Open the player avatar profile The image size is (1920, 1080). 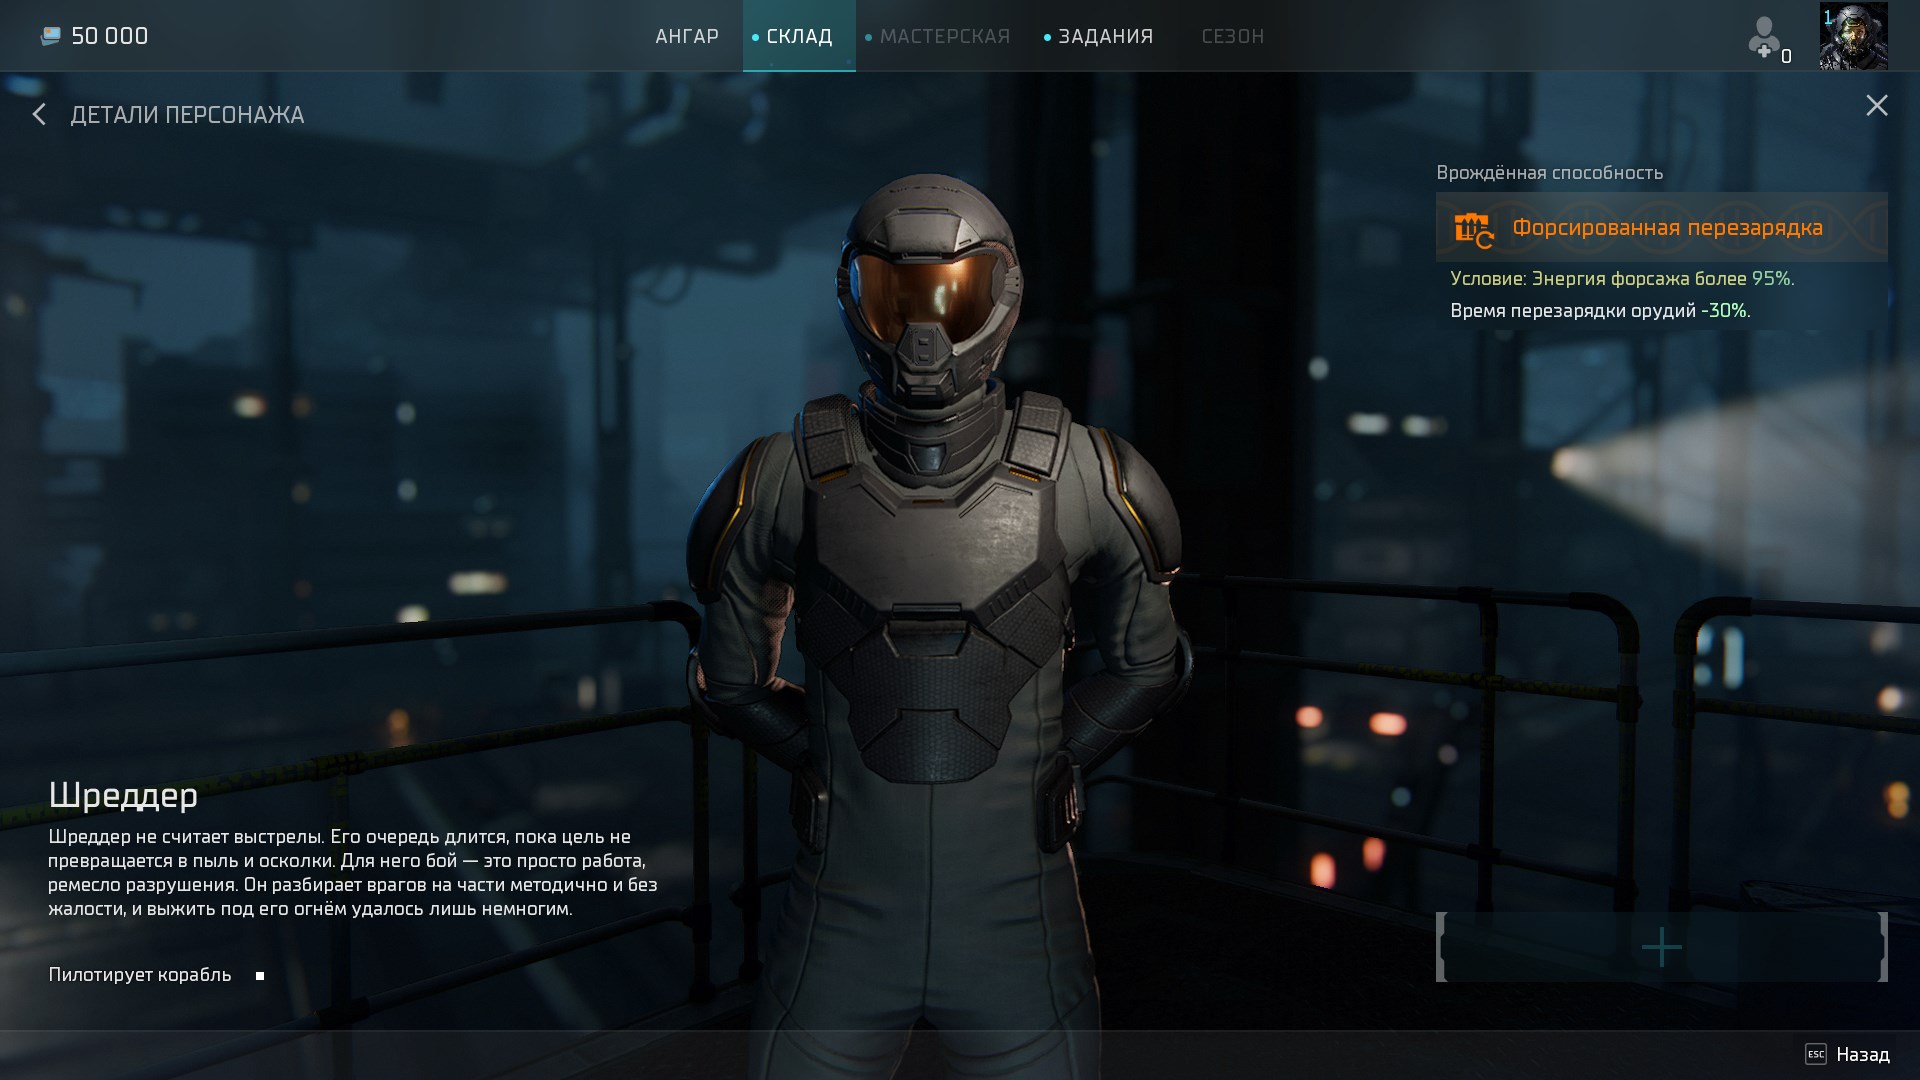coord(1853,36)
